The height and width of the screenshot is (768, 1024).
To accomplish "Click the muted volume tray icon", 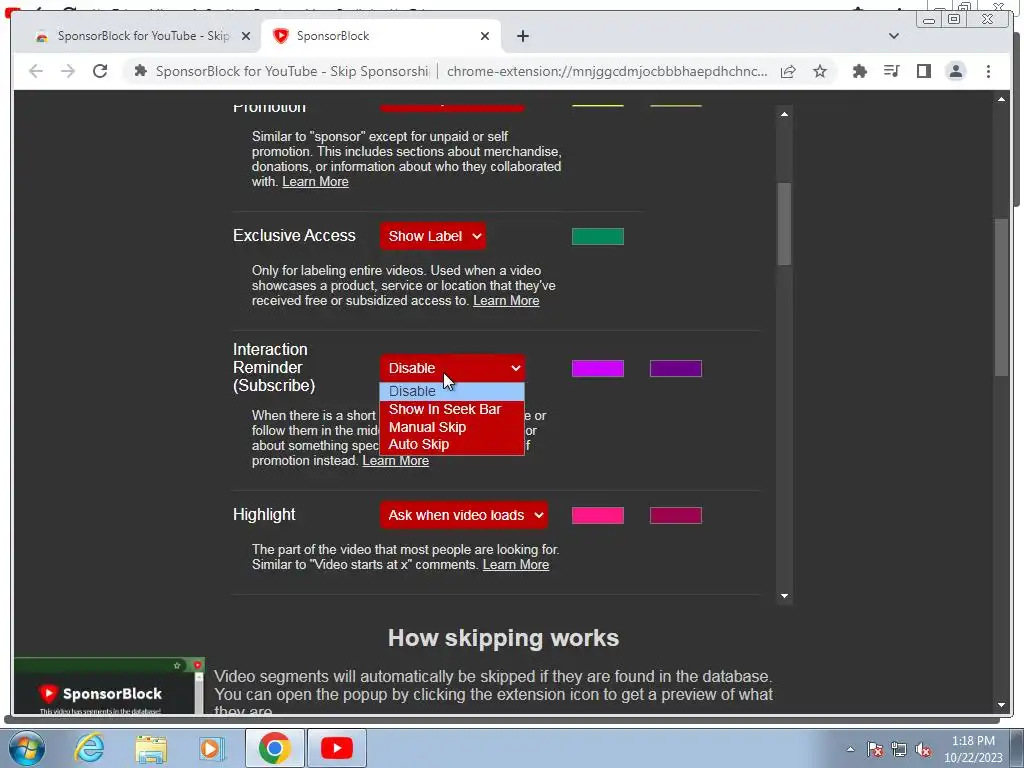I will pyautogui.click(x=923, y=750).
